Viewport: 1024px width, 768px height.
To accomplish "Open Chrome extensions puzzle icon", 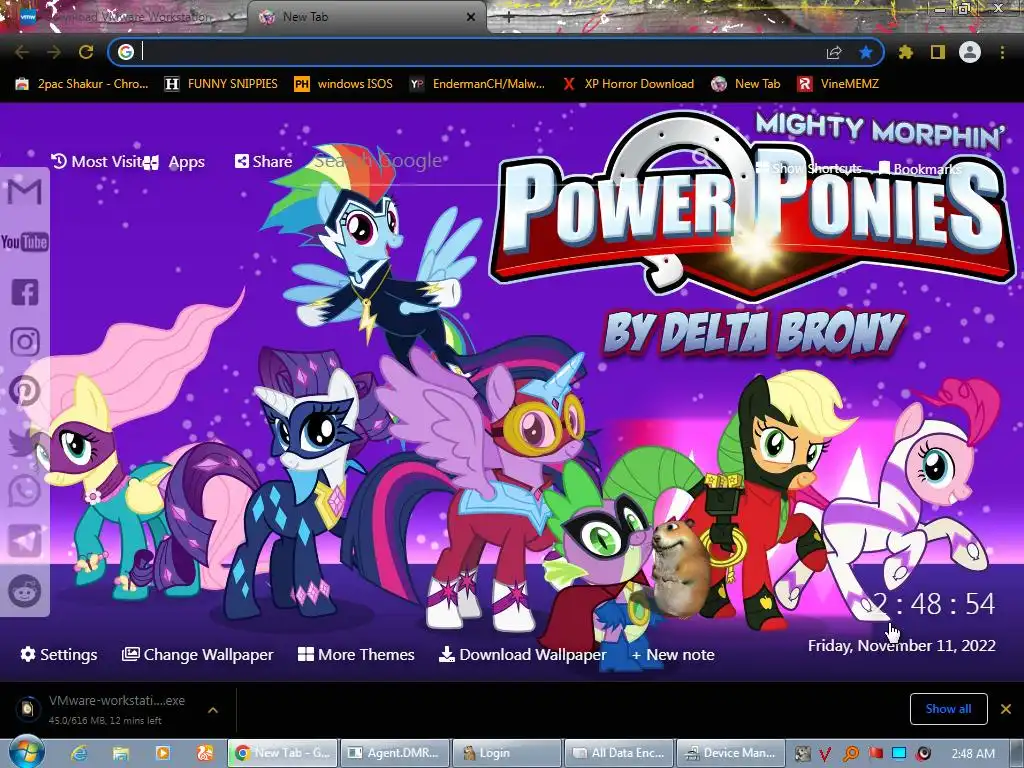I will click(x=905, y=52).
